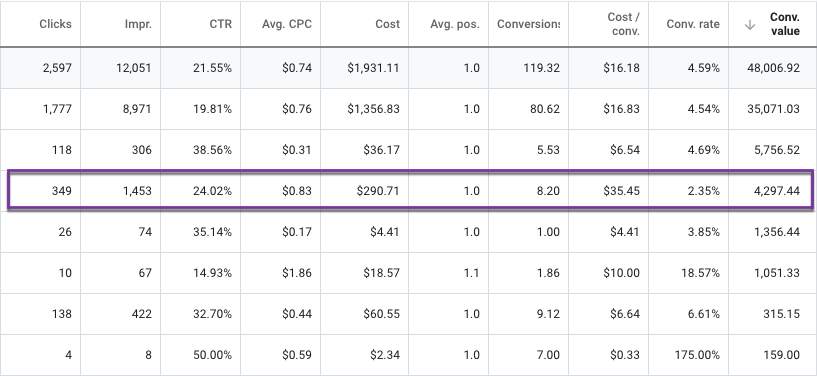This screenshot has width=817, height=376.
Task: Click the Conv. value header text
Action: click(785, 24)
